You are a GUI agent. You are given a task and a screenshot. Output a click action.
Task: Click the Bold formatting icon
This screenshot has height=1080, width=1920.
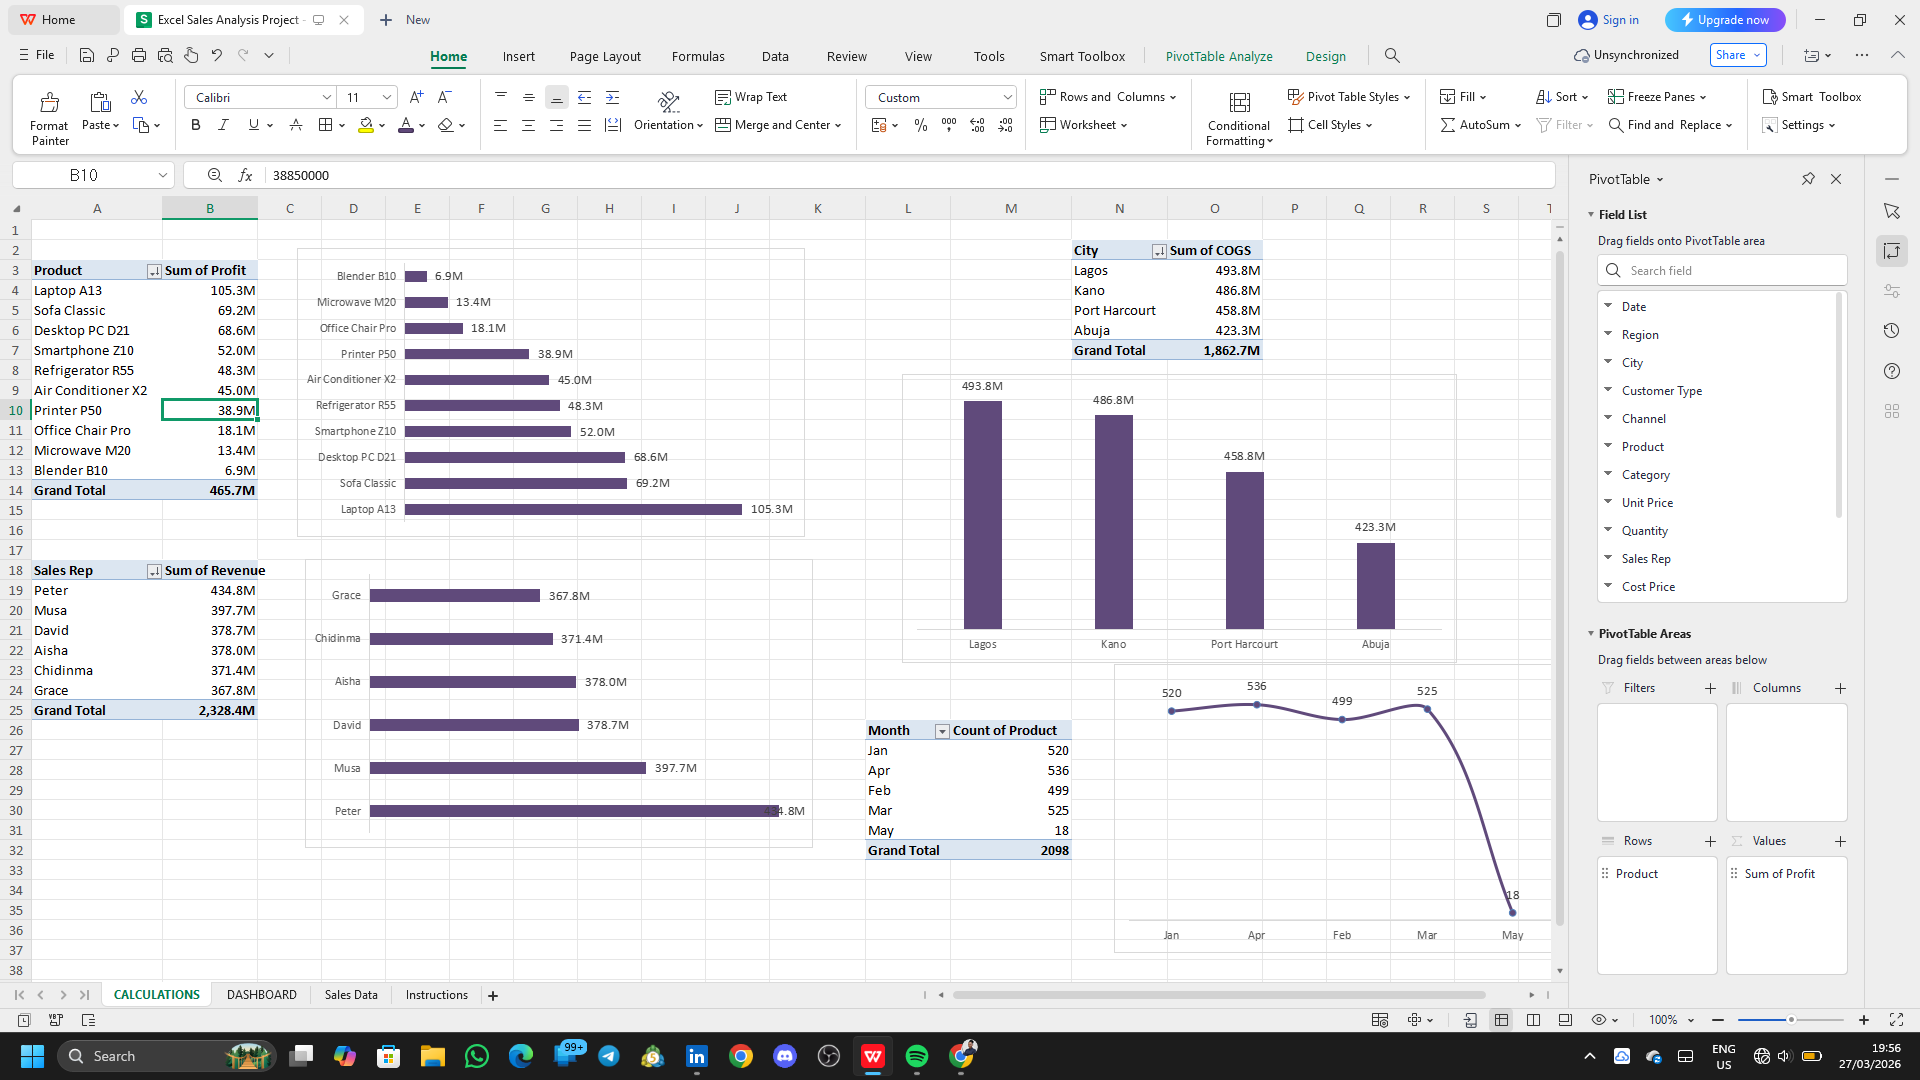tap(195, 125)
